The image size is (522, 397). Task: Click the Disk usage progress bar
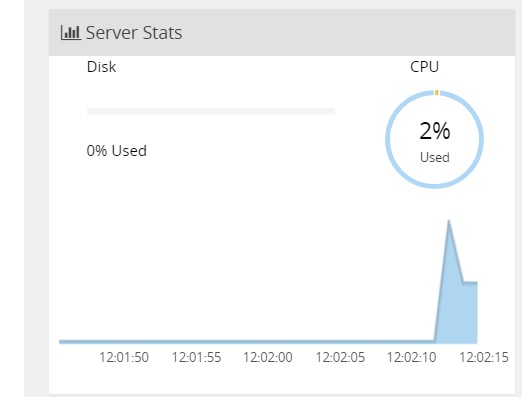tap(211, 111)
